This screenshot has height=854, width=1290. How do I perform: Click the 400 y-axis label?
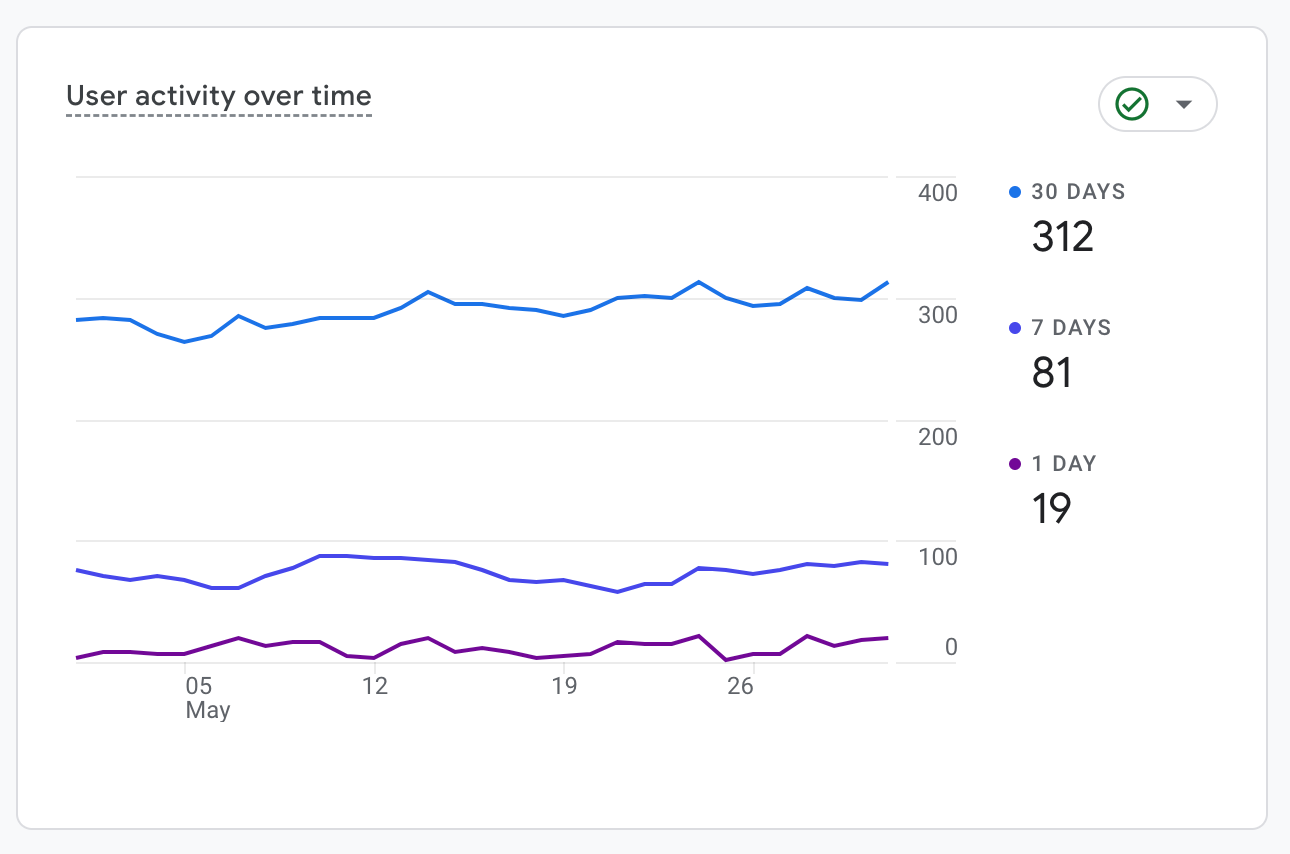tap(937, 193)
